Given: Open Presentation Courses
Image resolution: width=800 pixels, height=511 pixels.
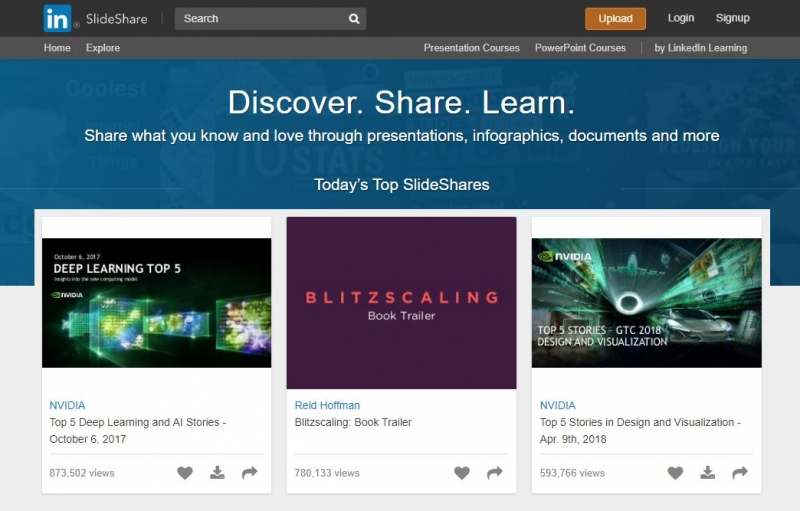Looking at the screenshot, I should 471,48.
